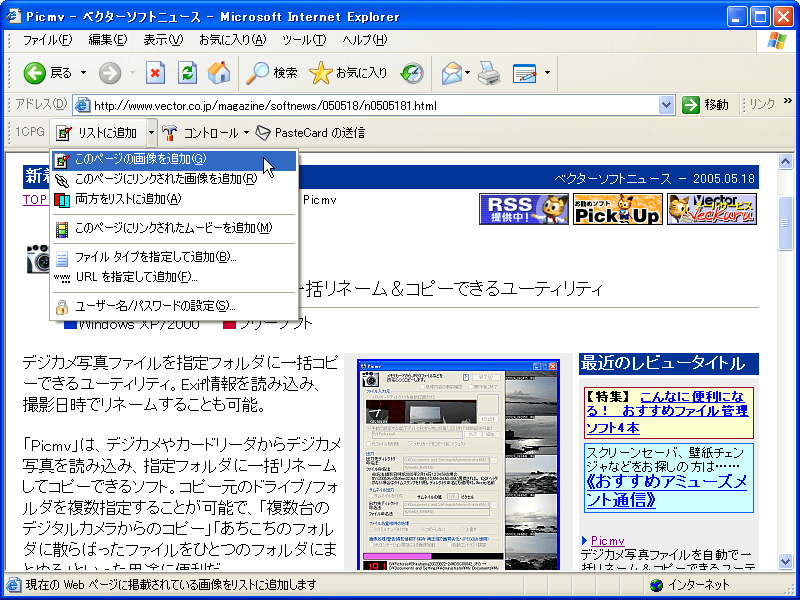Open the ツール(T) menu
This screenshot has width=800, height=600.
pos(304,40)
